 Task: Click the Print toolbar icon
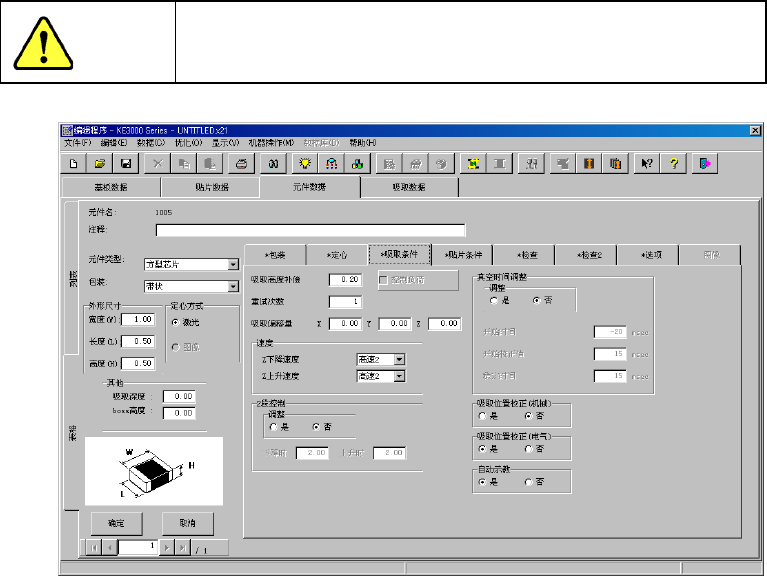pos(241,163)
